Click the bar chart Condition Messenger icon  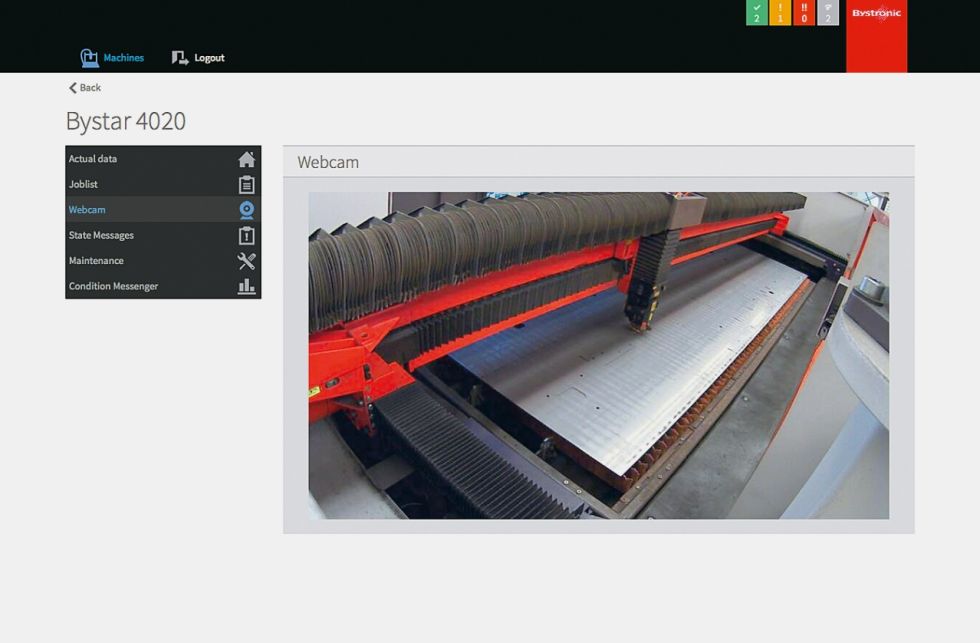(247, 286)
